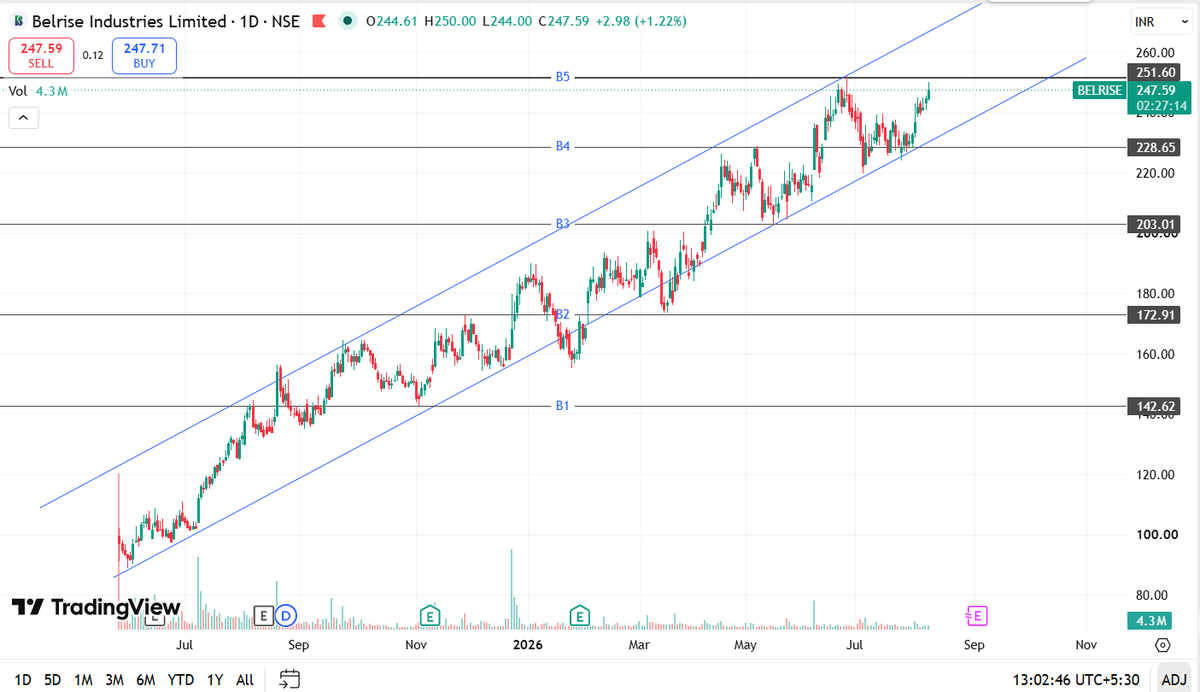Click the 2026 time axis label

click(529, 645)
